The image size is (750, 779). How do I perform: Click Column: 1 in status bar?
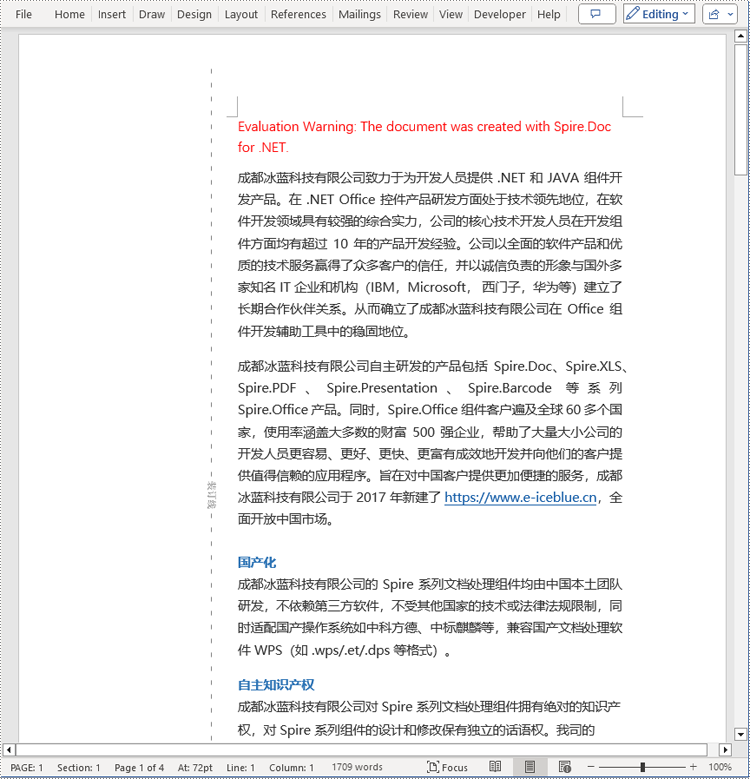tap(292, 768)
